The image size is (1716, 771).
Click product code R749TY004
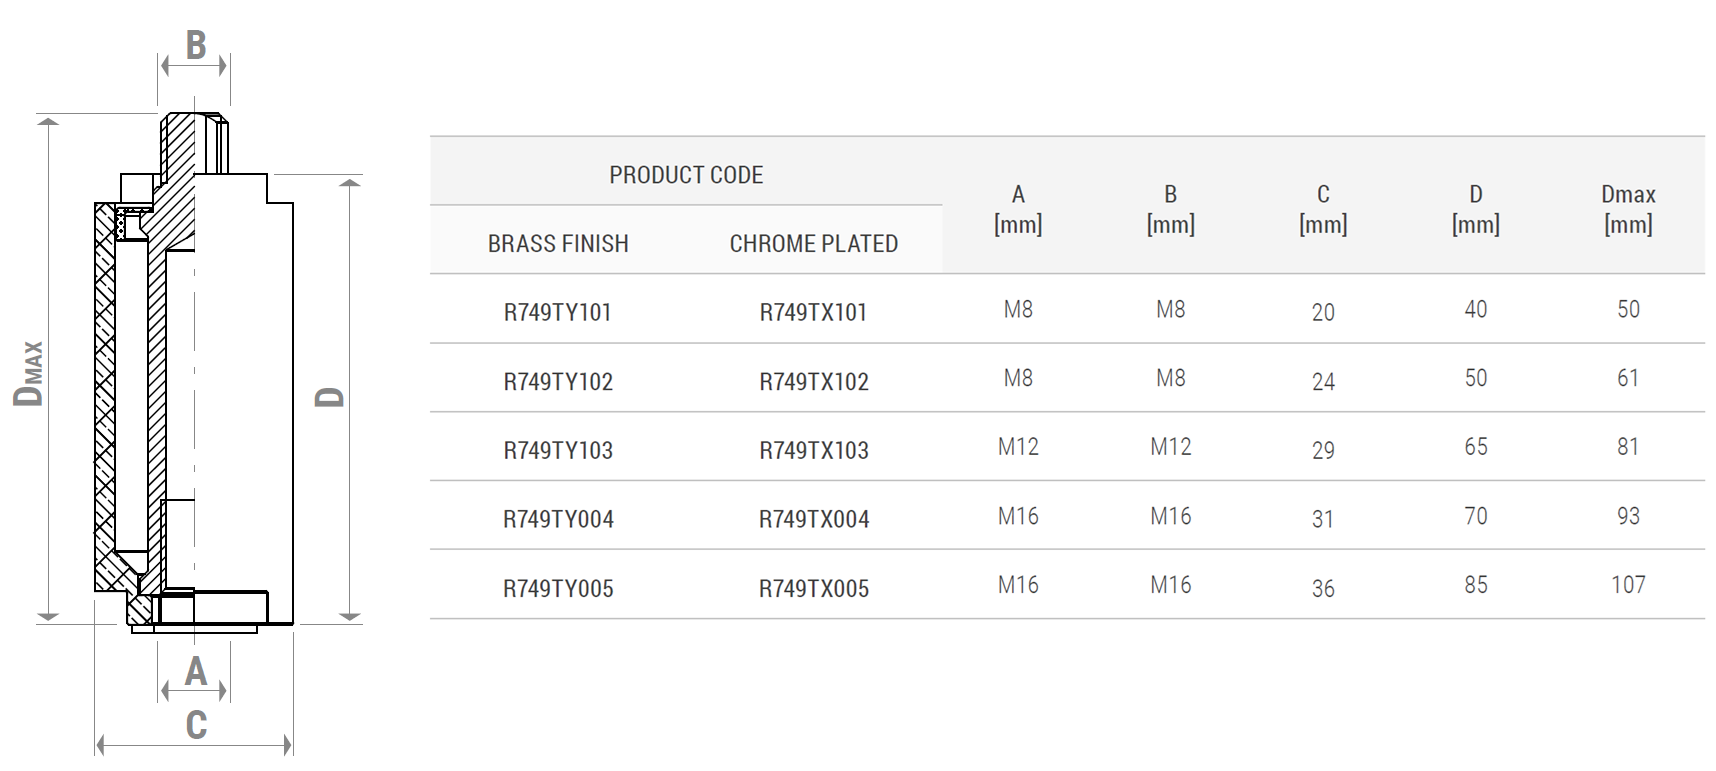[x=557, y=519]
